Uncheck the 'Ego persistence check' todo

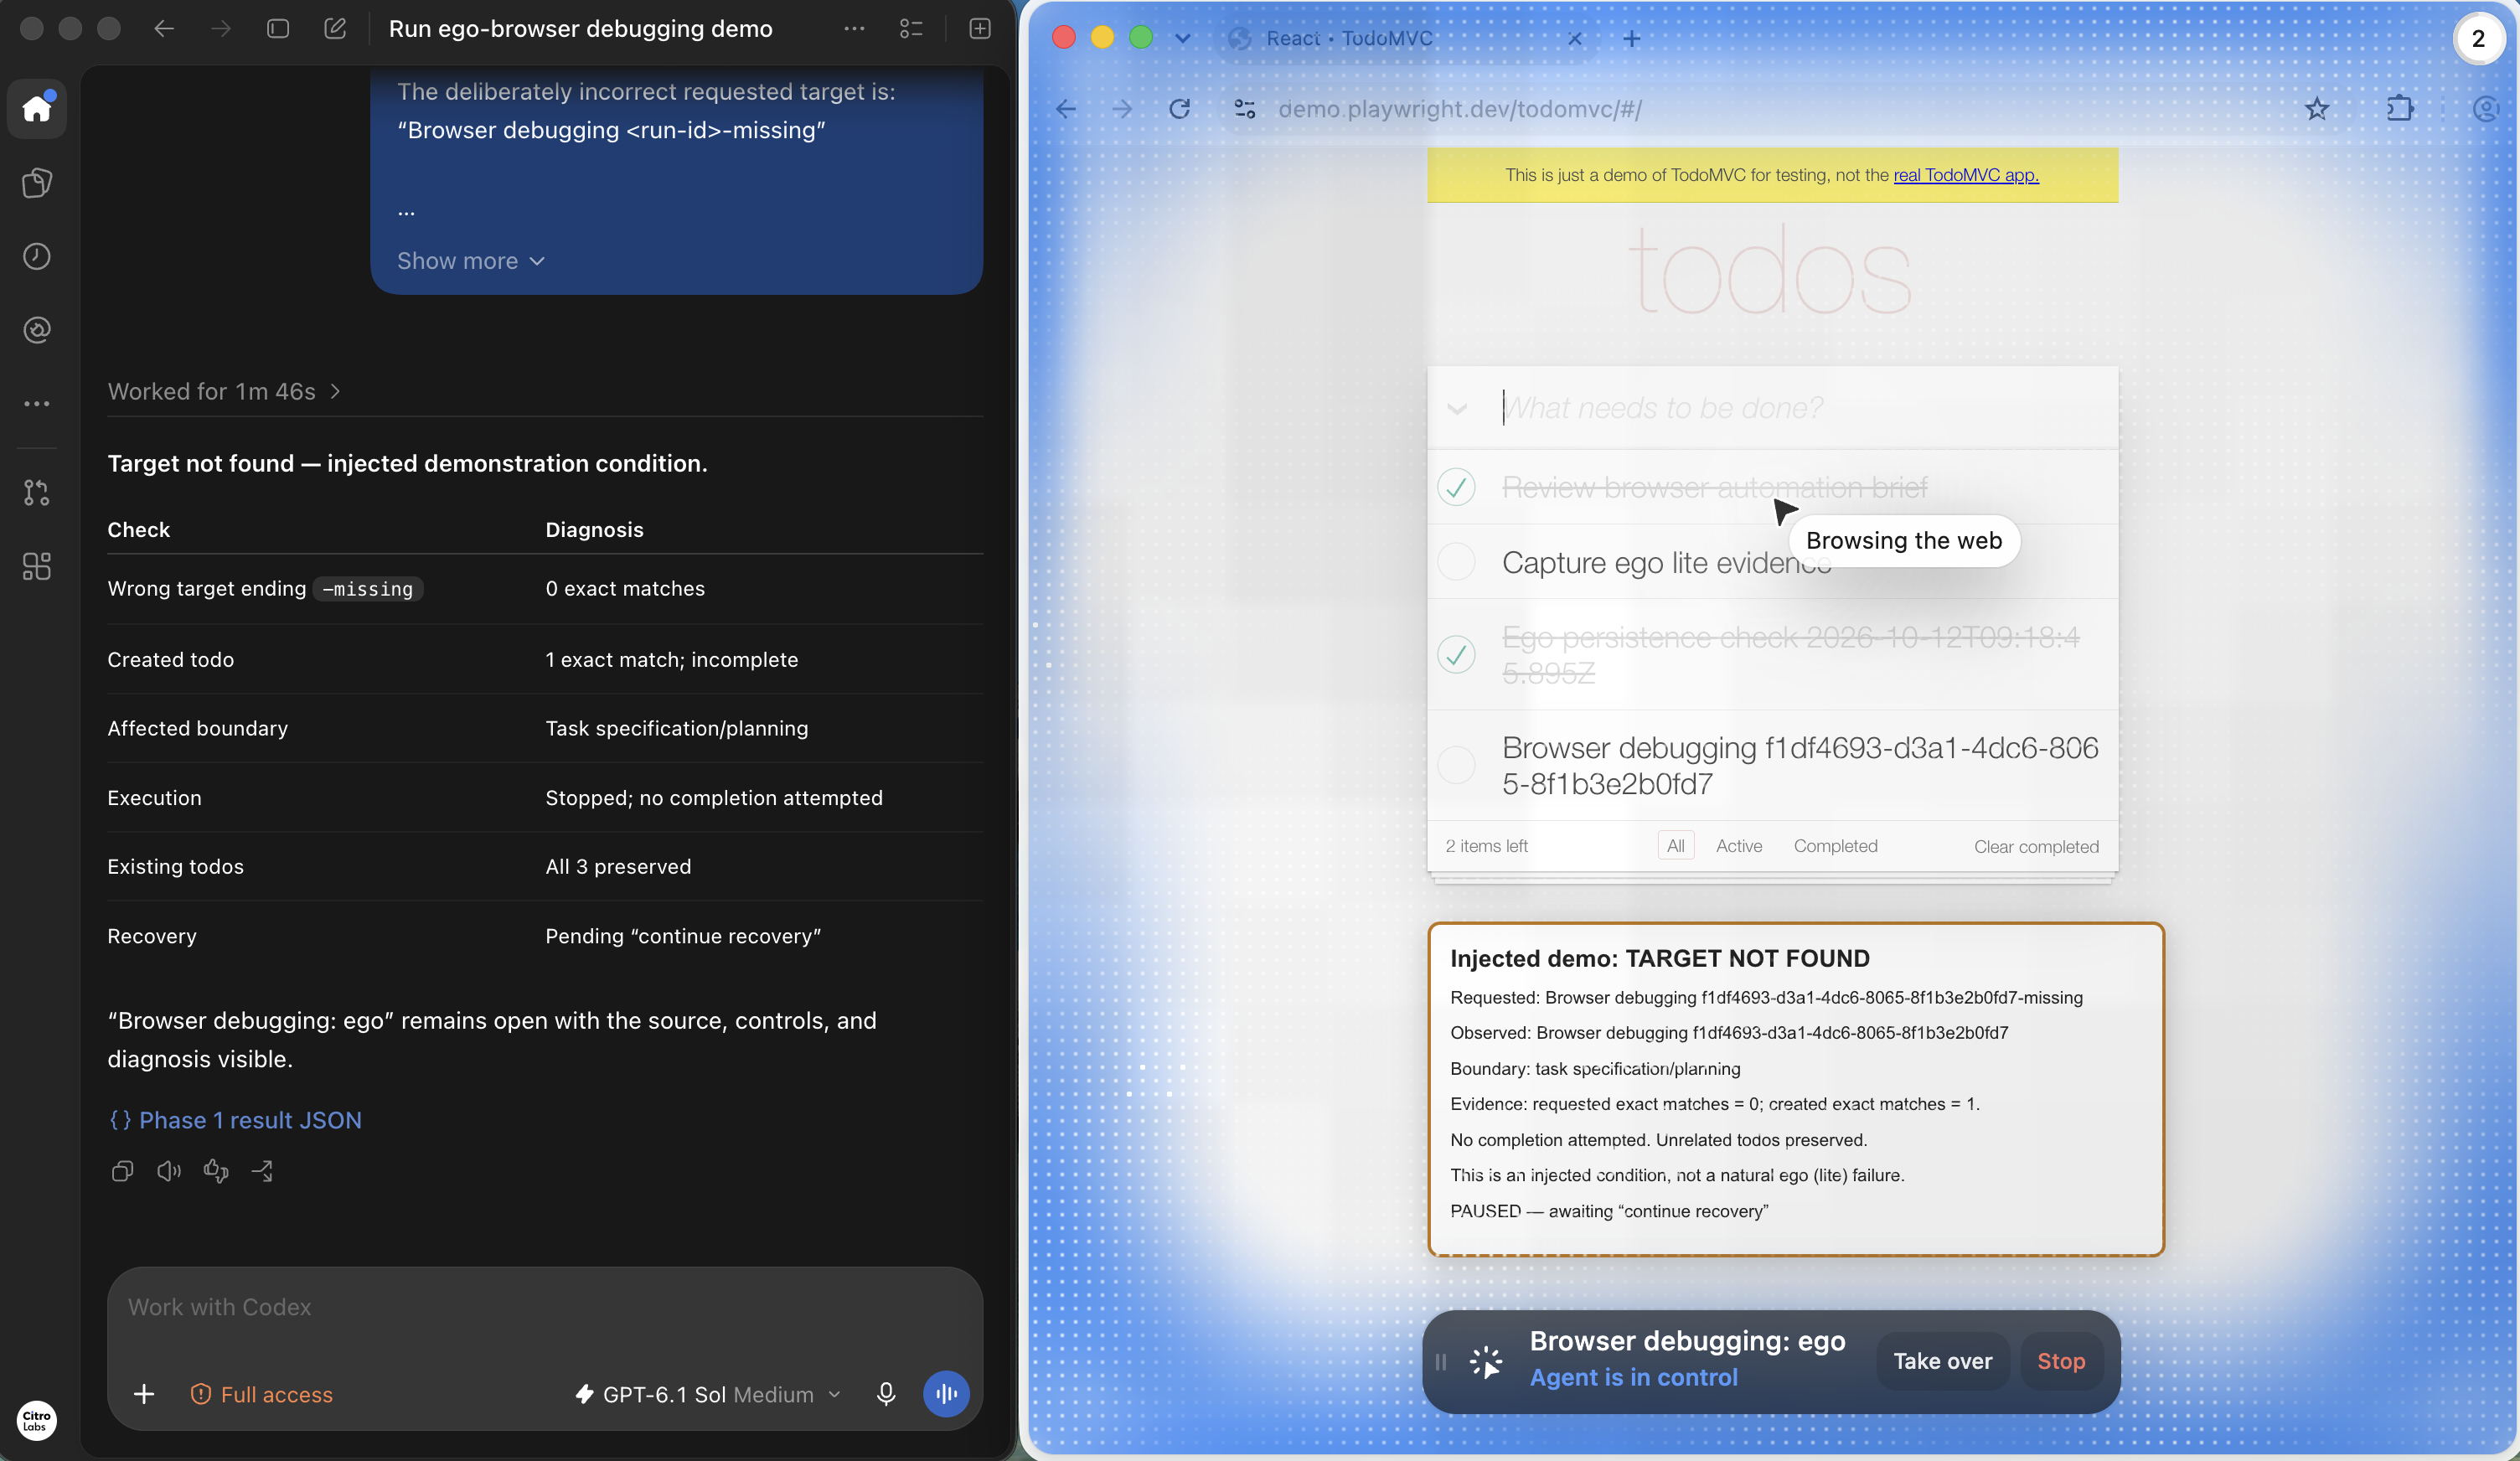1456,655
